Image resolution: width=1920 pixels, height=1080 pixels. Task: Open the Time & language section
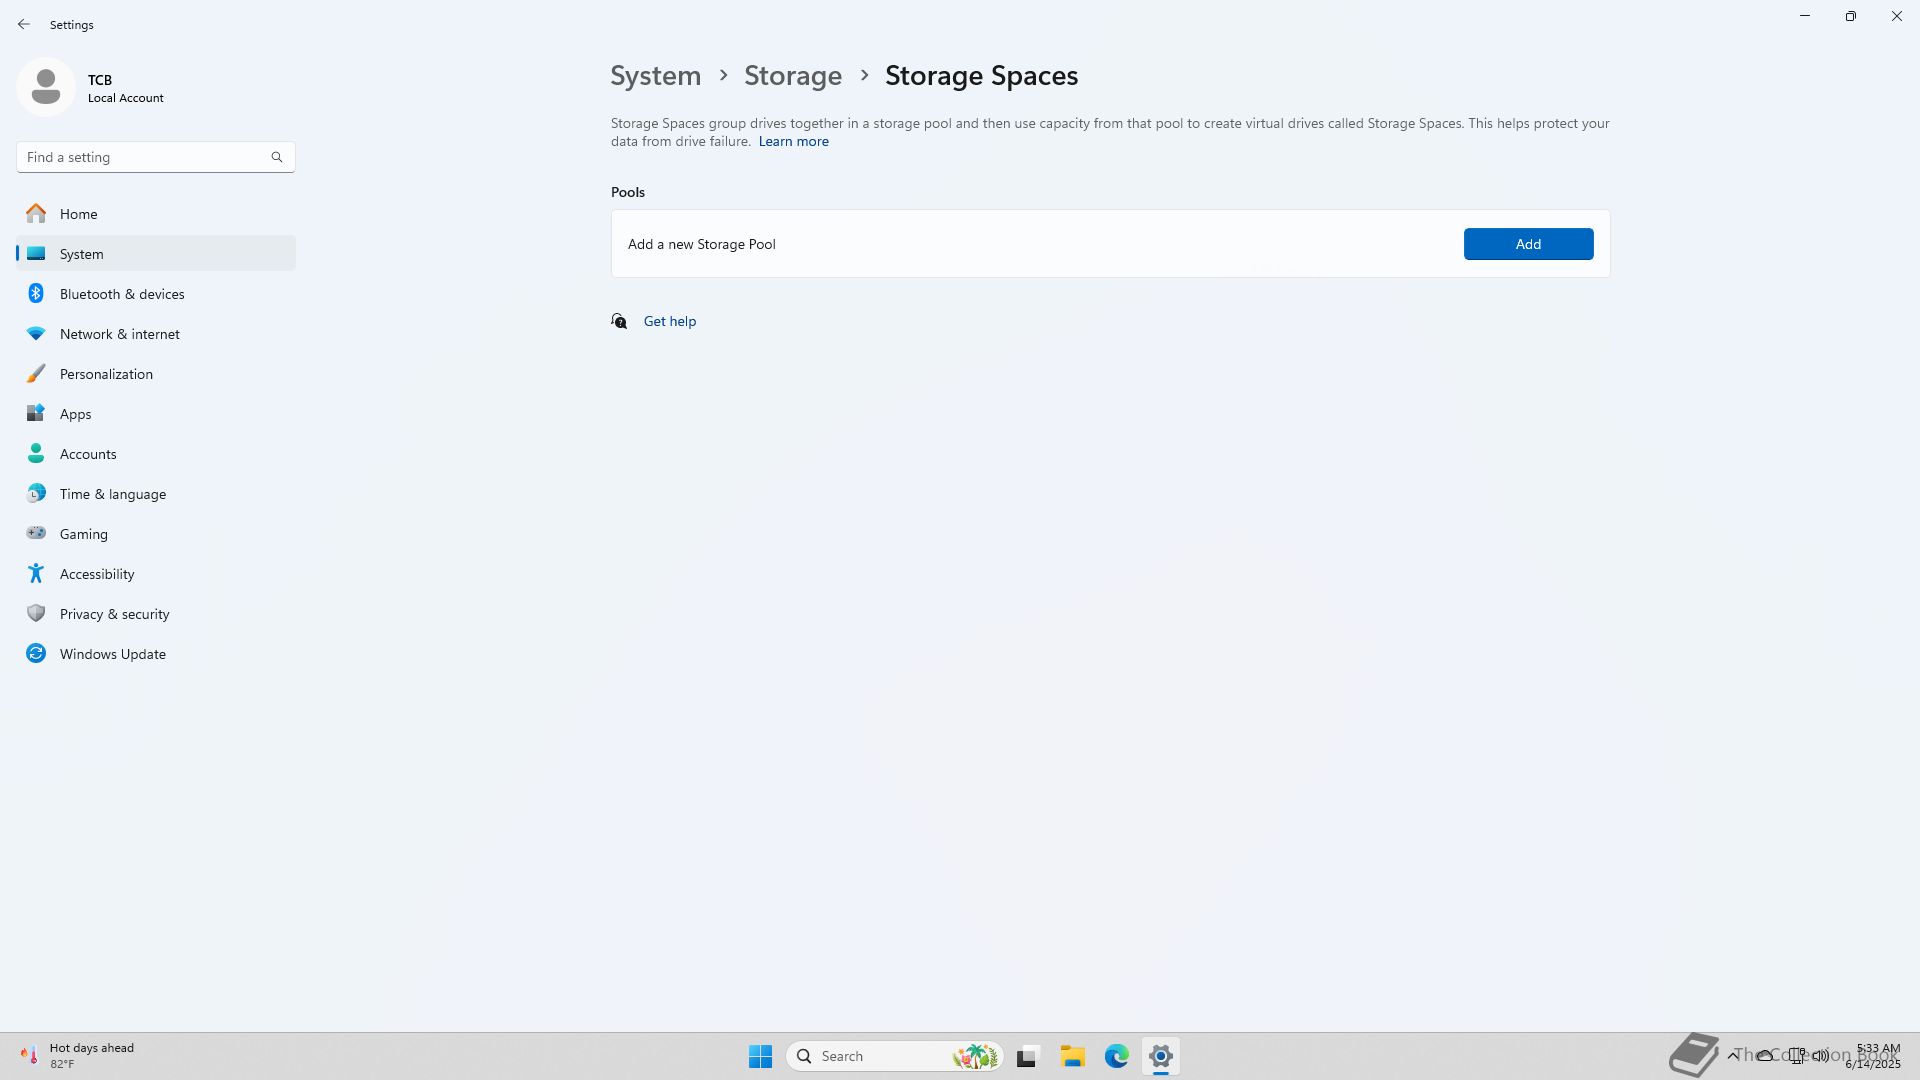click(x=112, y=494)
